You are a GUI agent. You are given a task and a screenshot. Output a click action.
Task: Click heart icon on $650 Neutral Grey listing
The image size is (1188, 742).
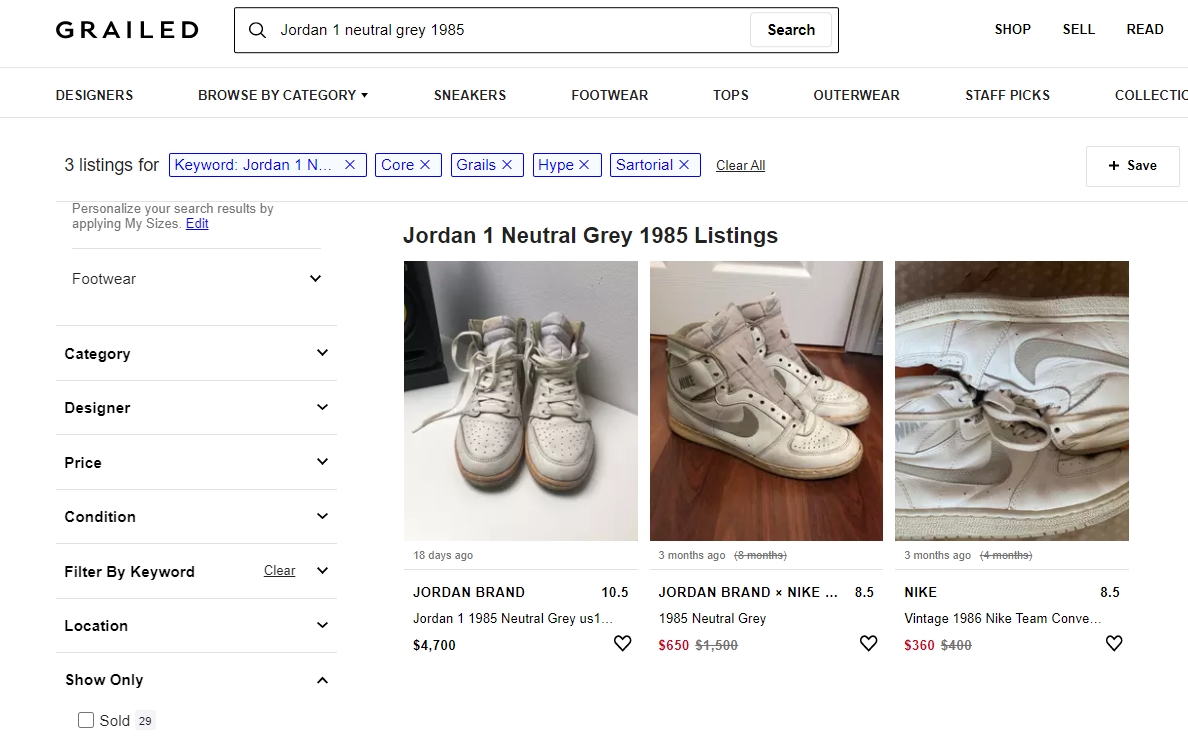tap(868, 644)
